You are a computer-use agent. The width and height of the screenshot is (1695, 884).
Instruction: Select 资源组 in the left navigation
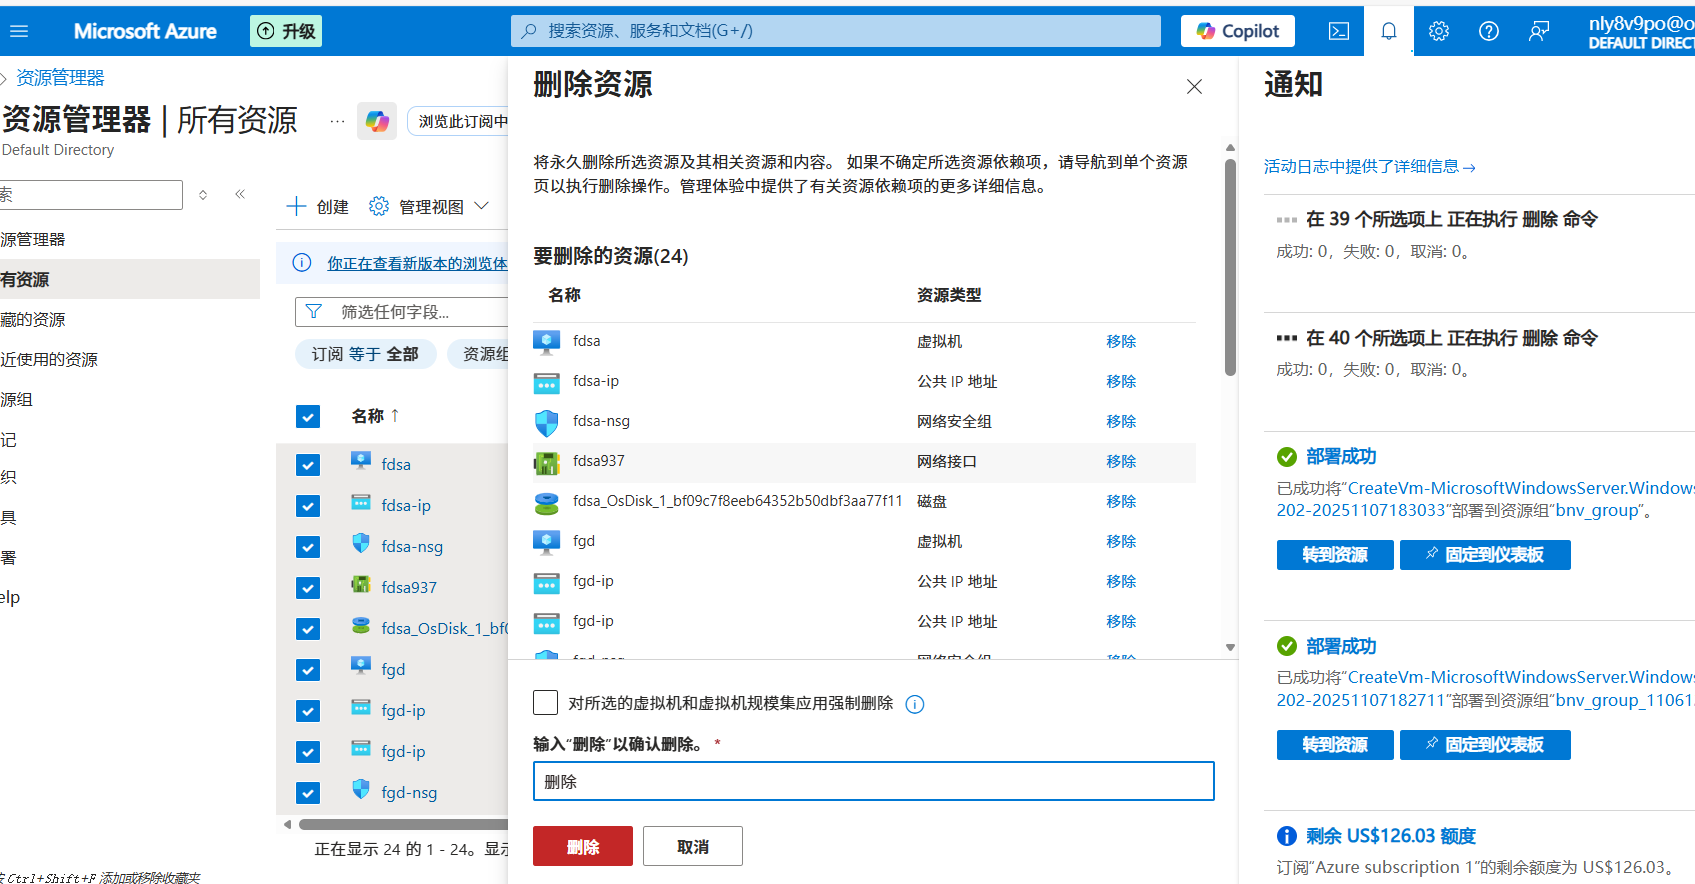[18, 399]
